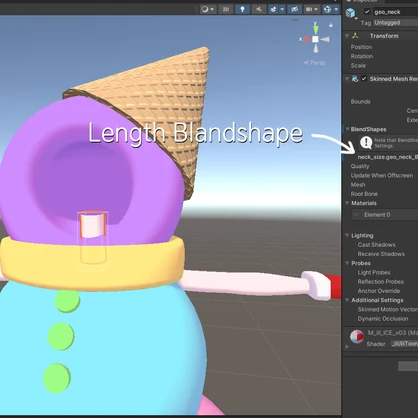Click the Scale label
The width and height of the screenshot is (418, 418).
(x=358, y=66)
